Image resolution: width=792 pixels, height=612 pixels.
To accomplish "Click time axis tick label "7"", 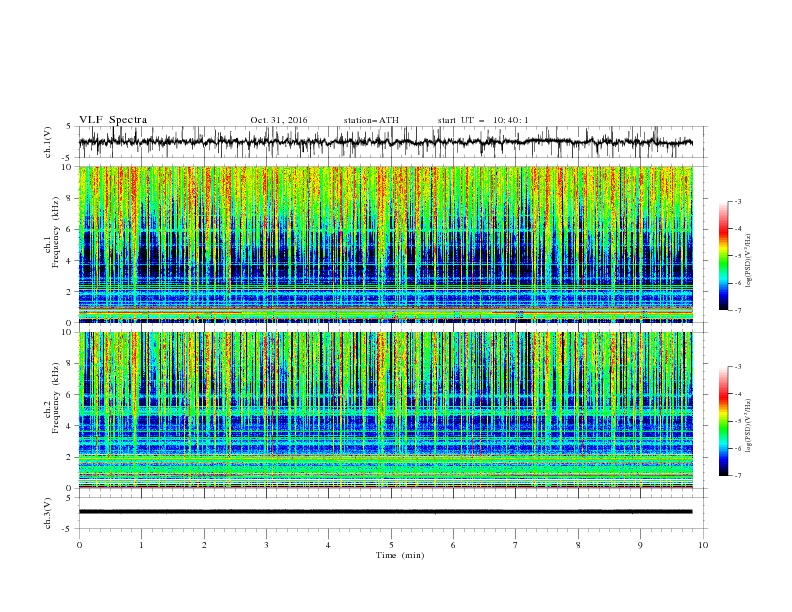I will (x=516, y=545).
